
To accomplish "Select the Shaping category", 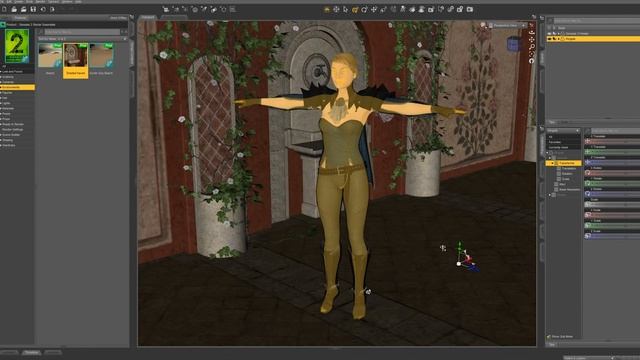I will [7, 140].
